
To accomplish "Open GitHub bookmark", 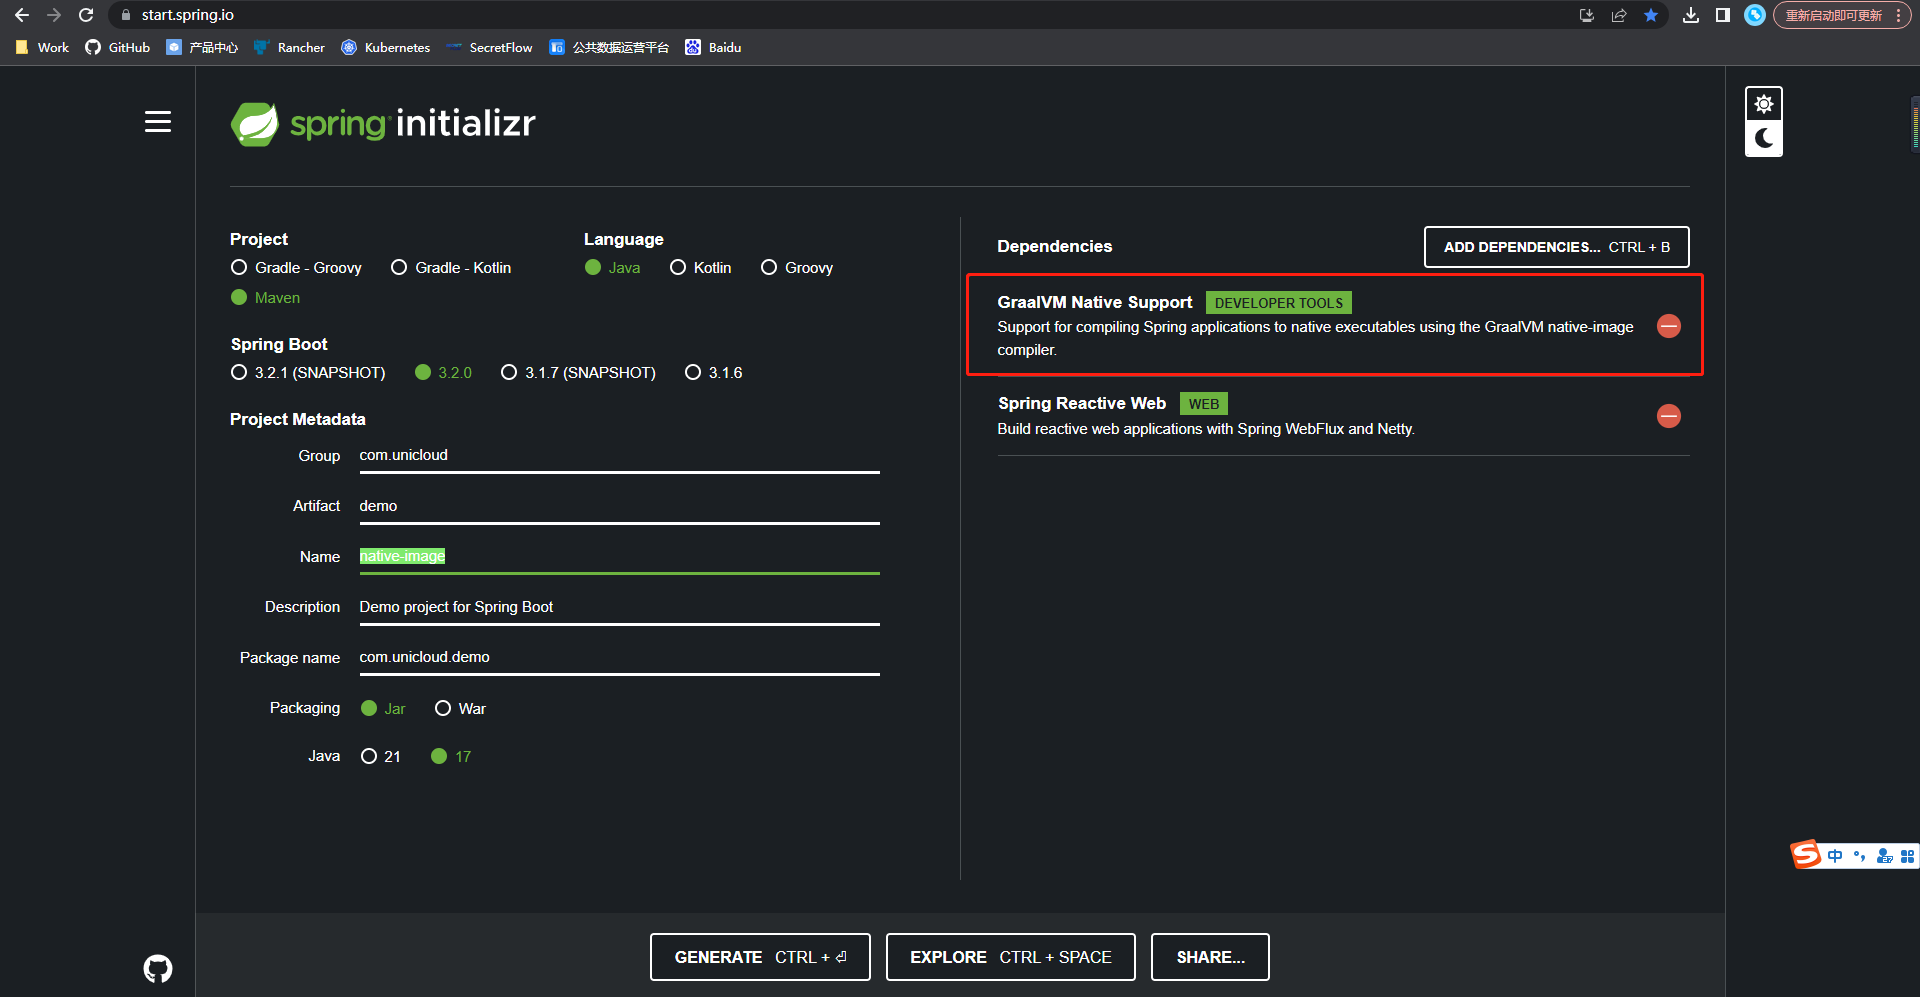I will point(118,47).
